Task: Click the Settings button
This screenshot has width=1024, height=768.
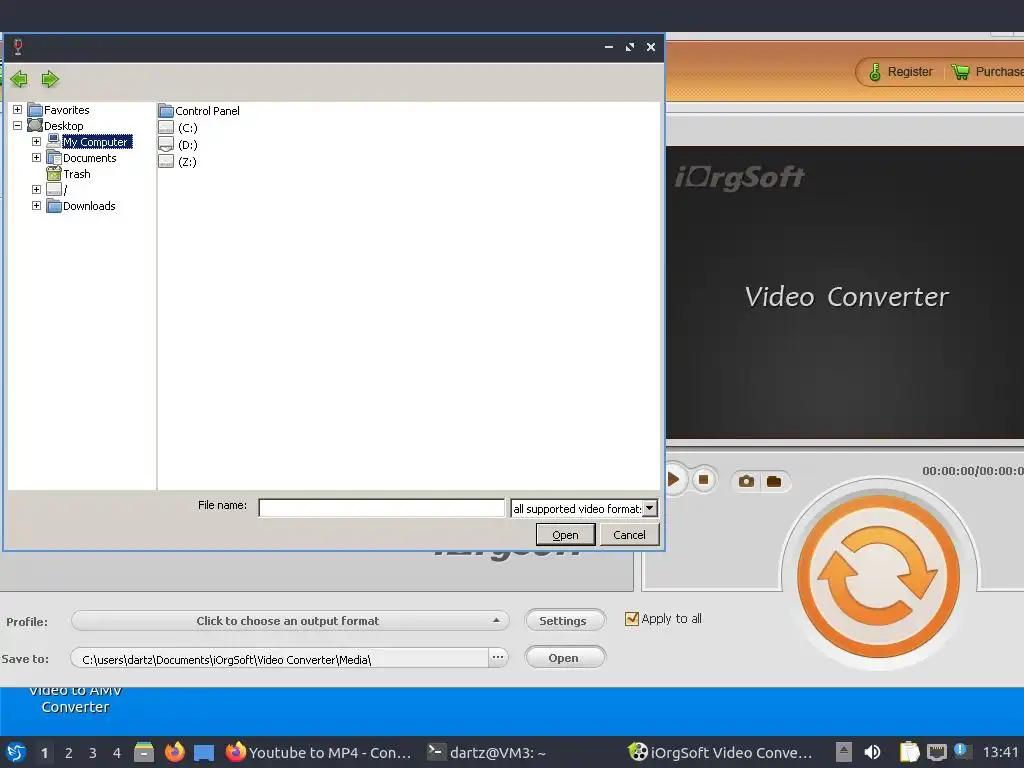Action: (565, 620)
